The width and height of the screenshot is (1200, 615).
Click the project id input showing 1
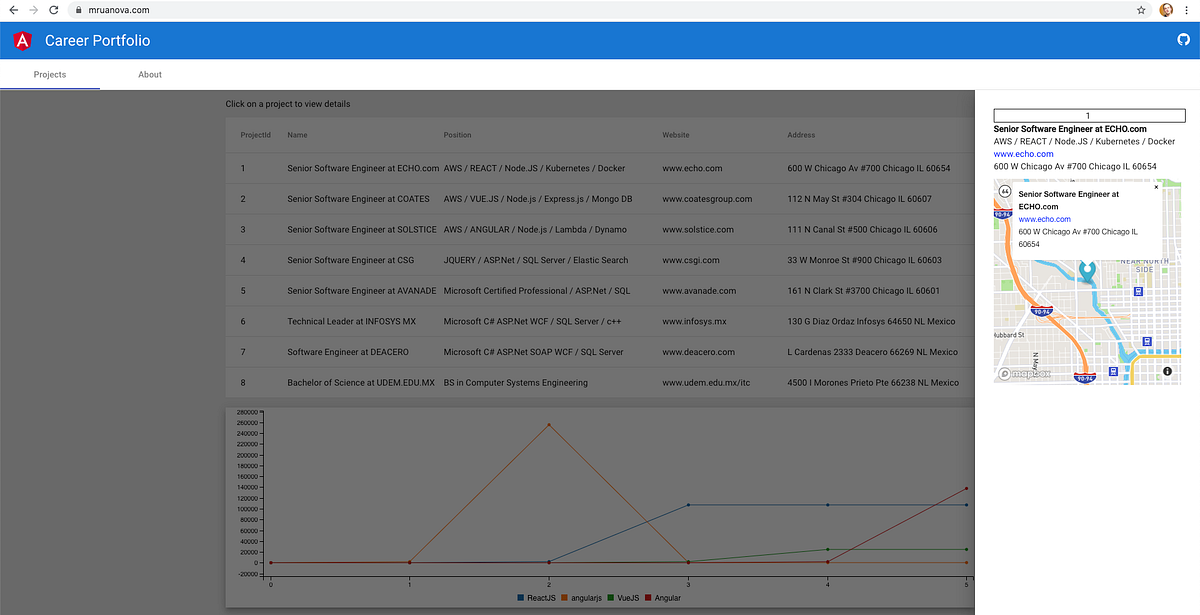pyautogui.click(x=1088, y=115)
